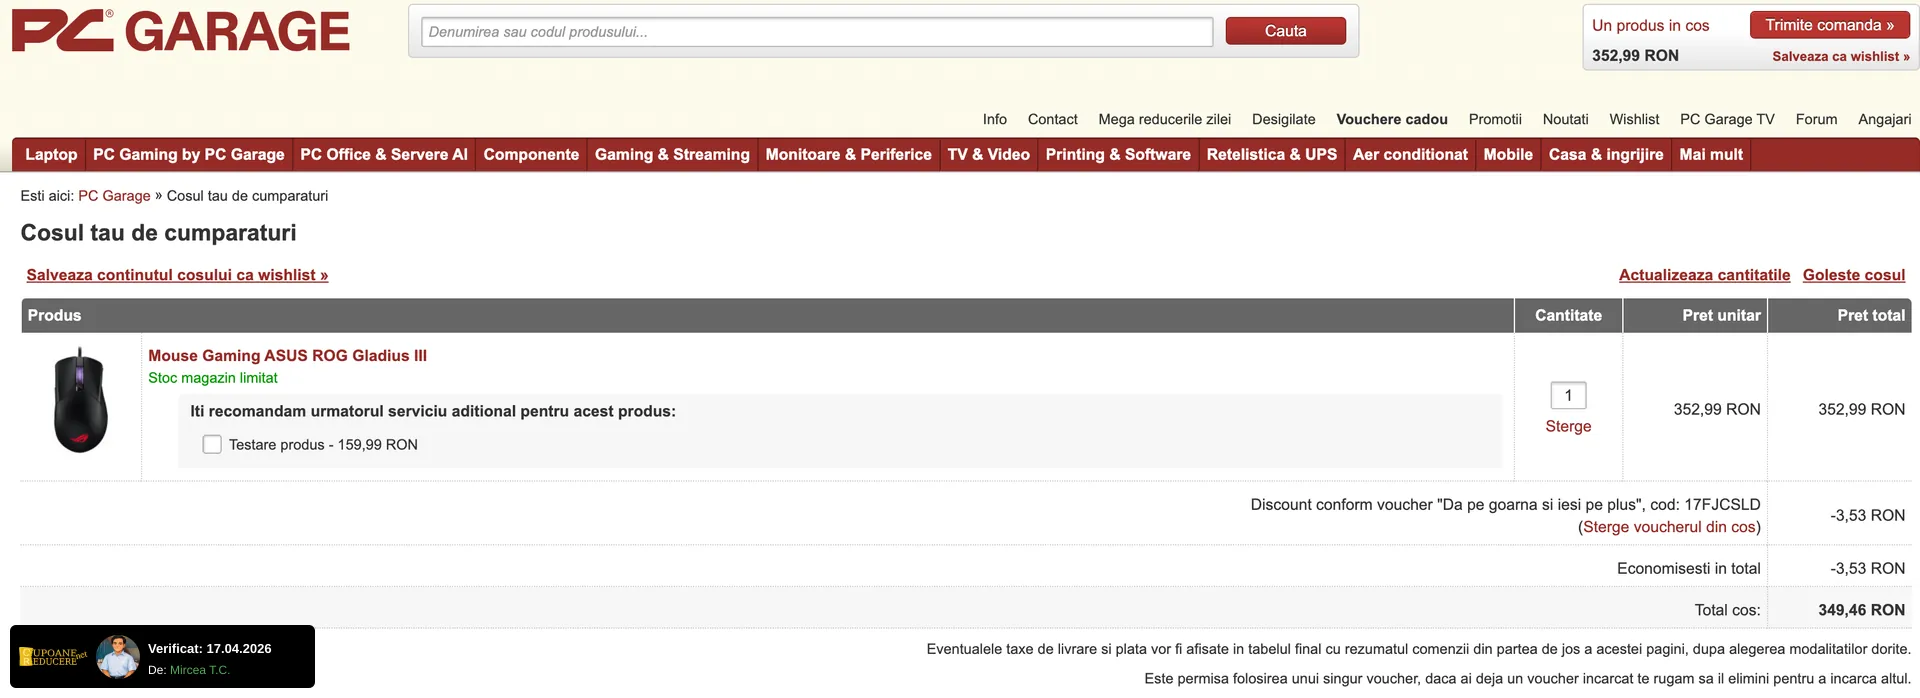Click Actualizeaza cantitatile link
Viewport: 1920px width, 698px height.
pyautogui.click(x=1704, y=275)
